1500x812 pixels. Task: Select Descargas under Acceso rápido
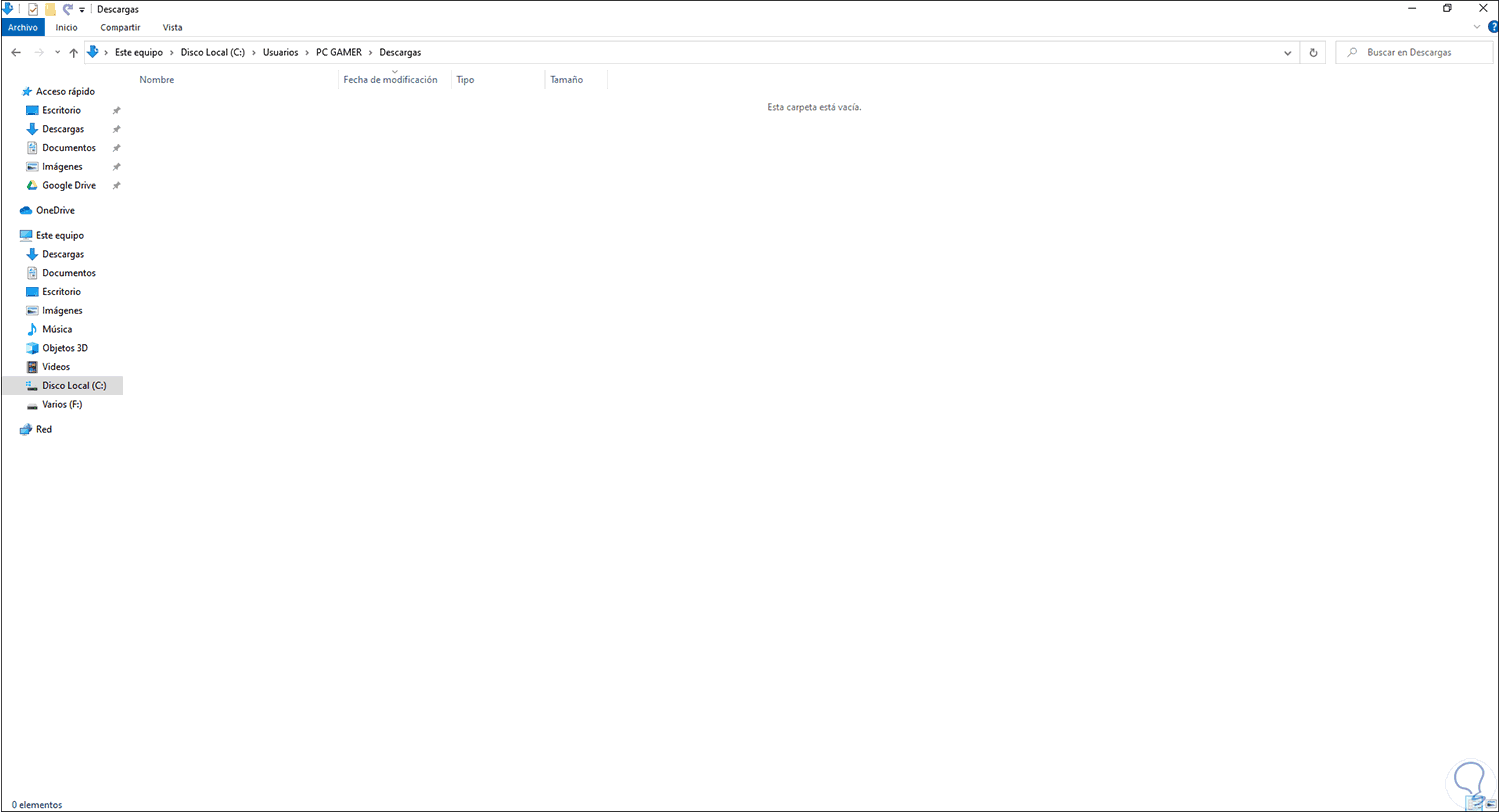tap(63, 129)
